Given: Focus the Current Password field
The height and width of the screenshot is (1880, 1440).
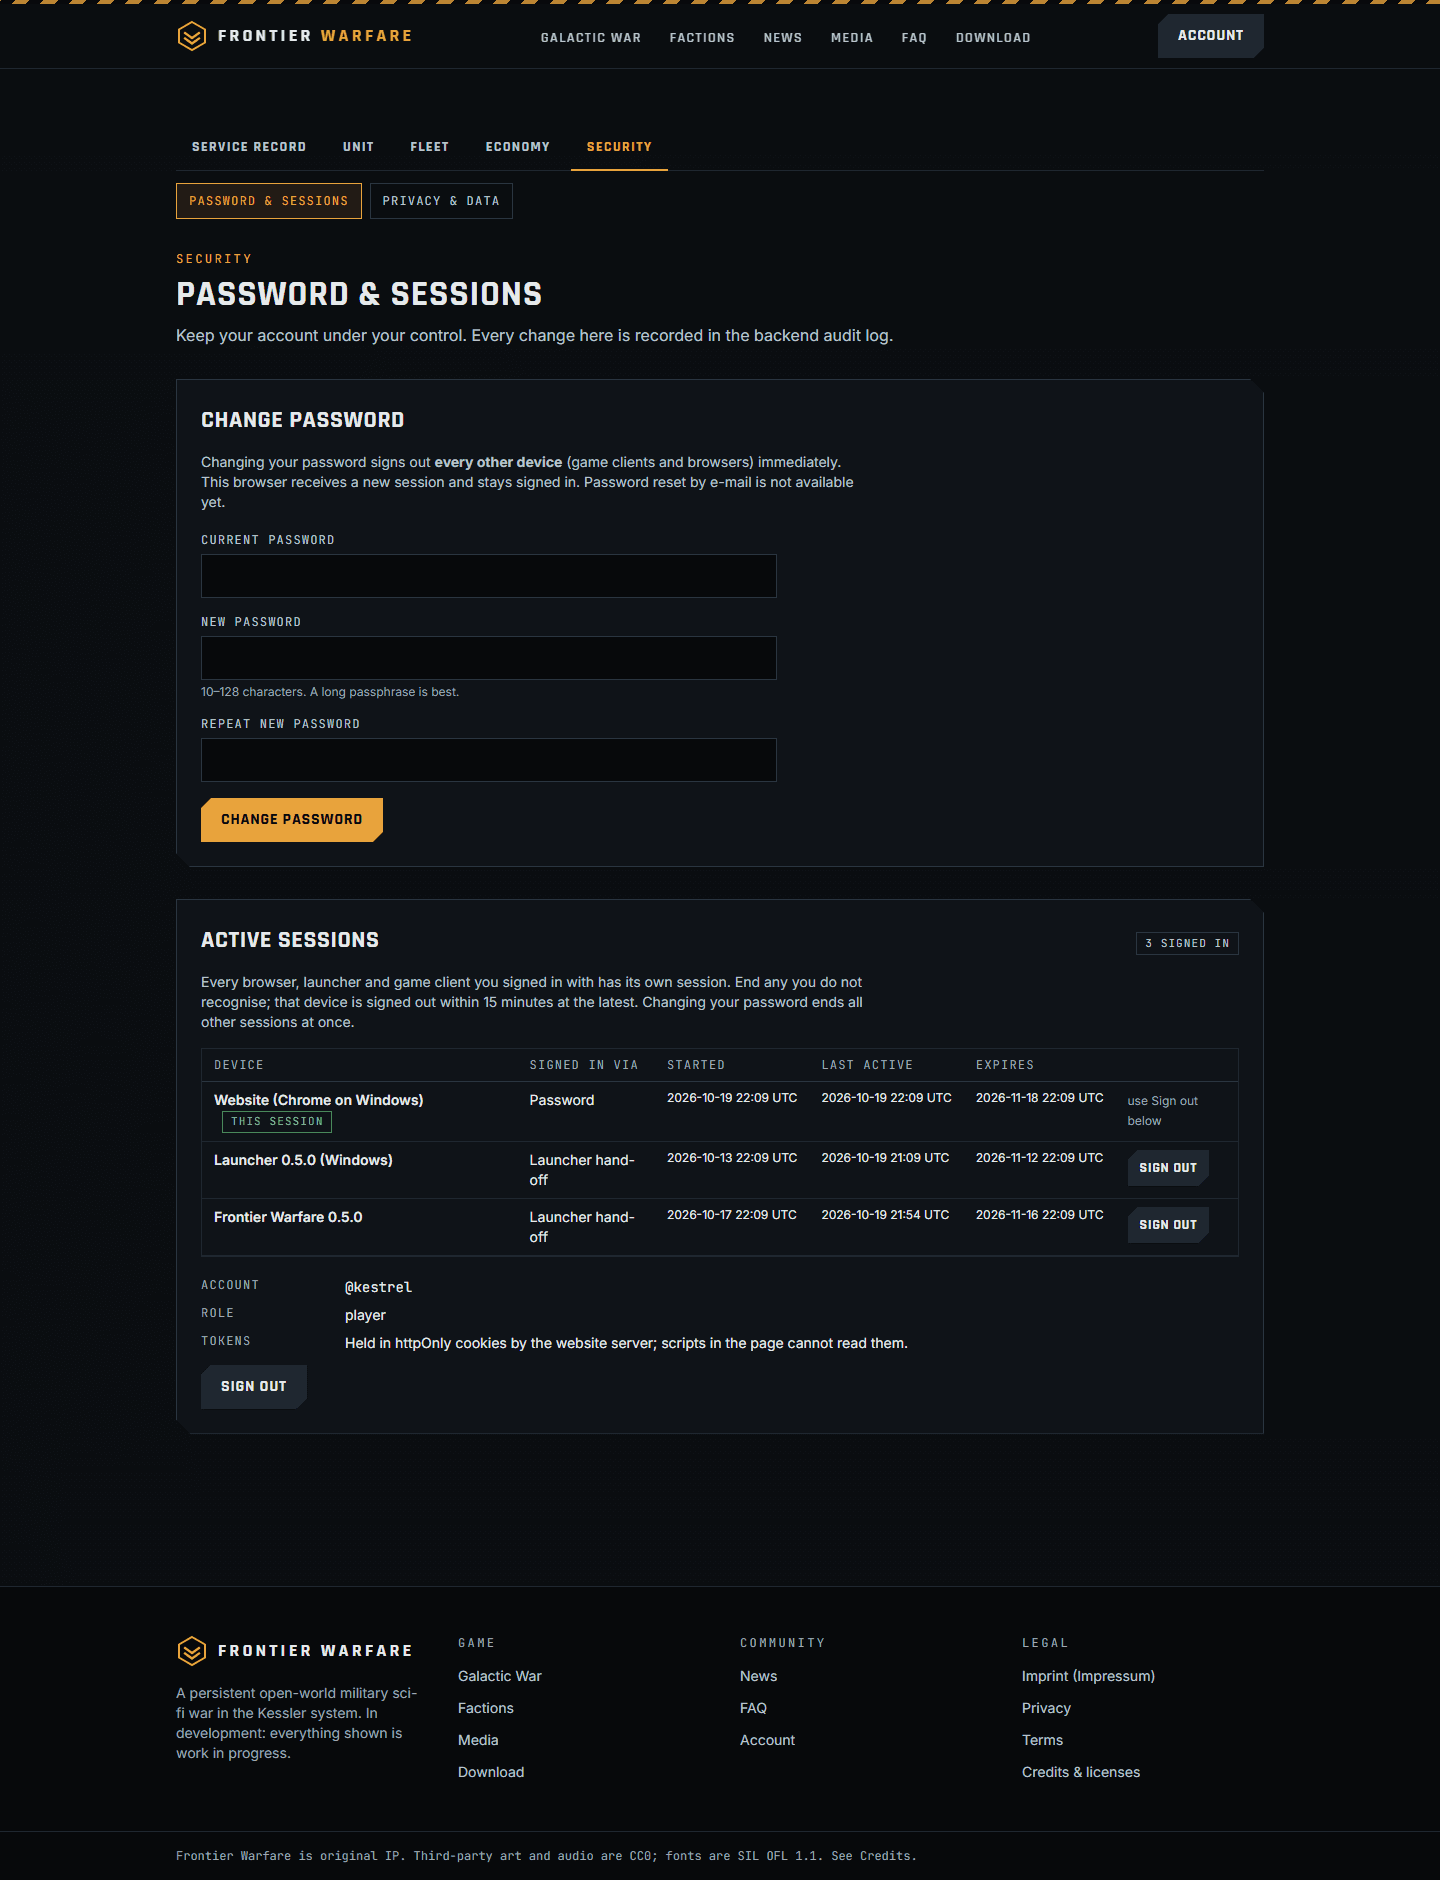Looking at the screenshot, I should [489, 576].
